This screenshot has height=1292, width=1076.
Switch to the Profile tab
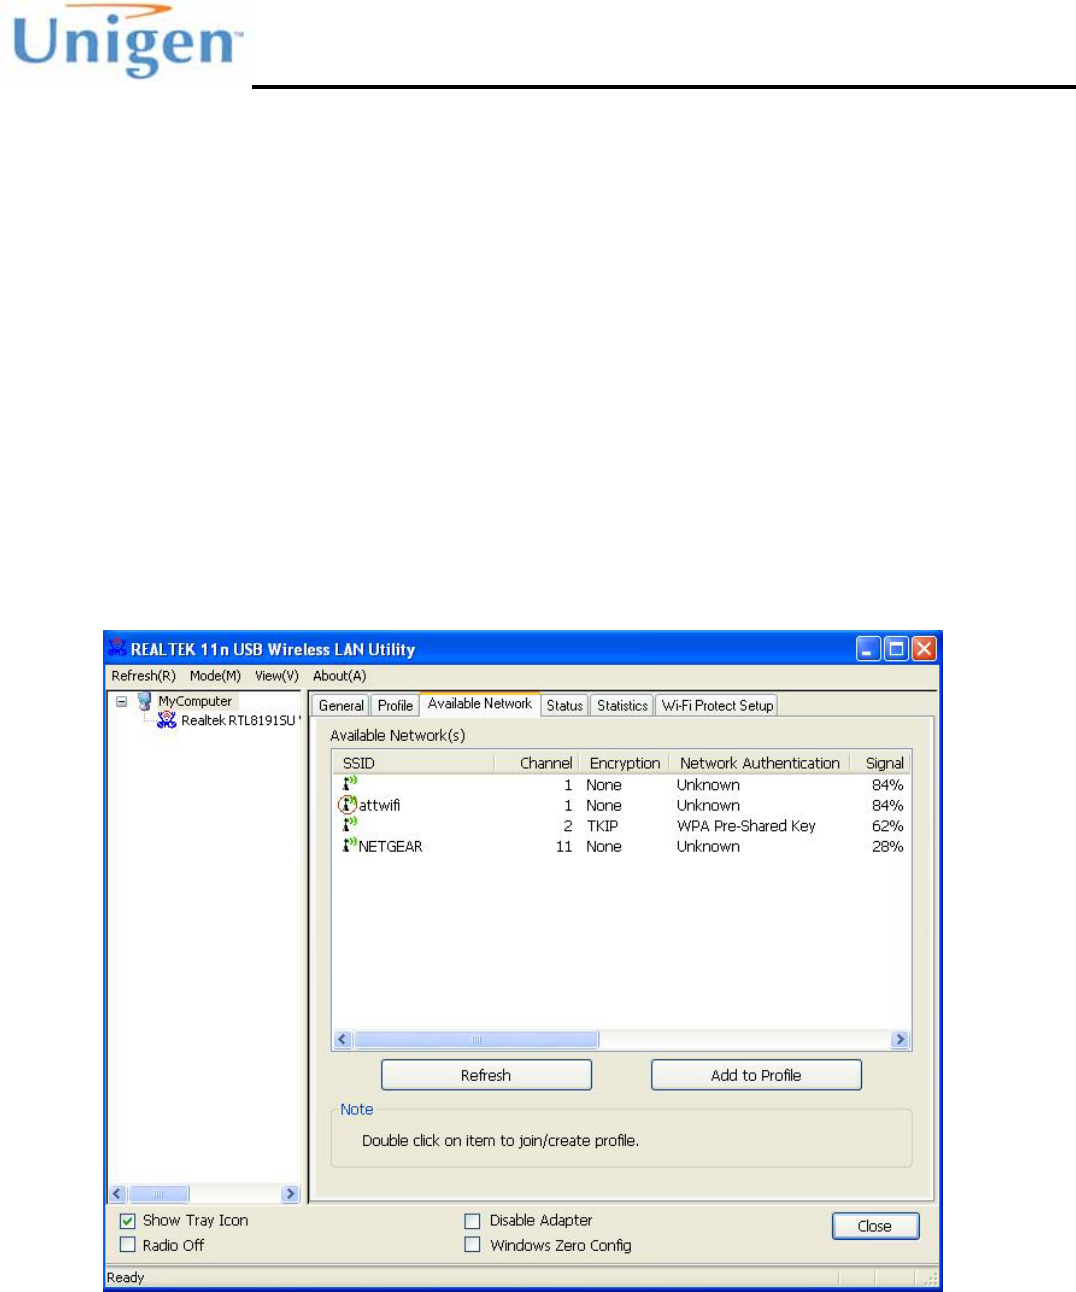(x=395, y=705)
